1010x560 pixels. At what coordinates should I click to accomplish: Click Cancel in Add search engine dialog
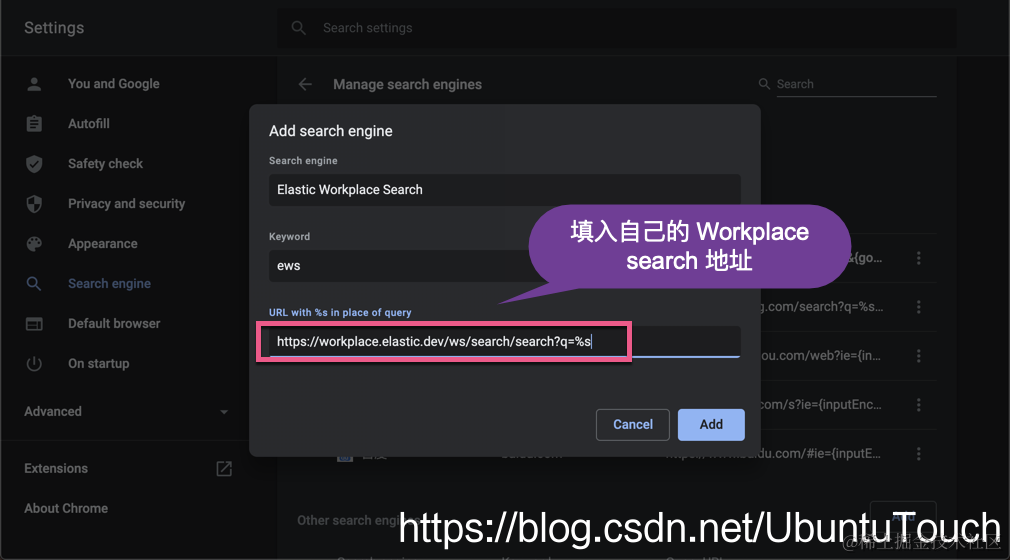633,425
